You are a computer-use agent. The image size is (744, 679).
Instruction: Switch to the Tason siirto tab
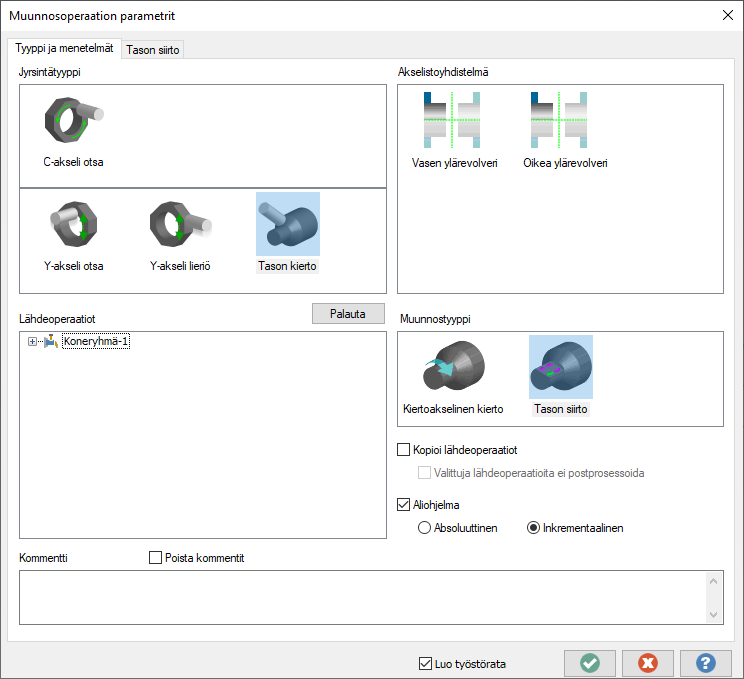pos(153,49)
